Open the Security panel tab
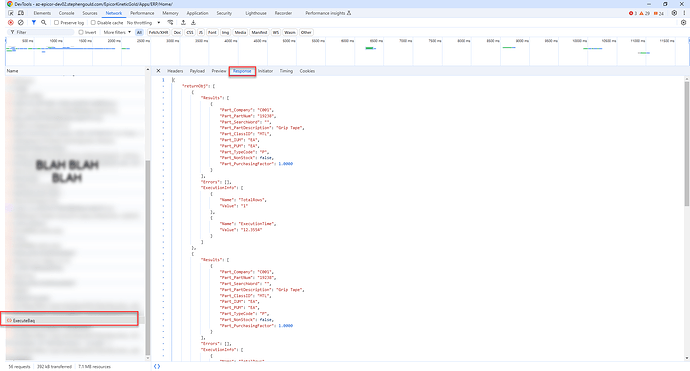The width and height of the screenshot is (690, 371). pyautogui.click(x=224, y=13)
